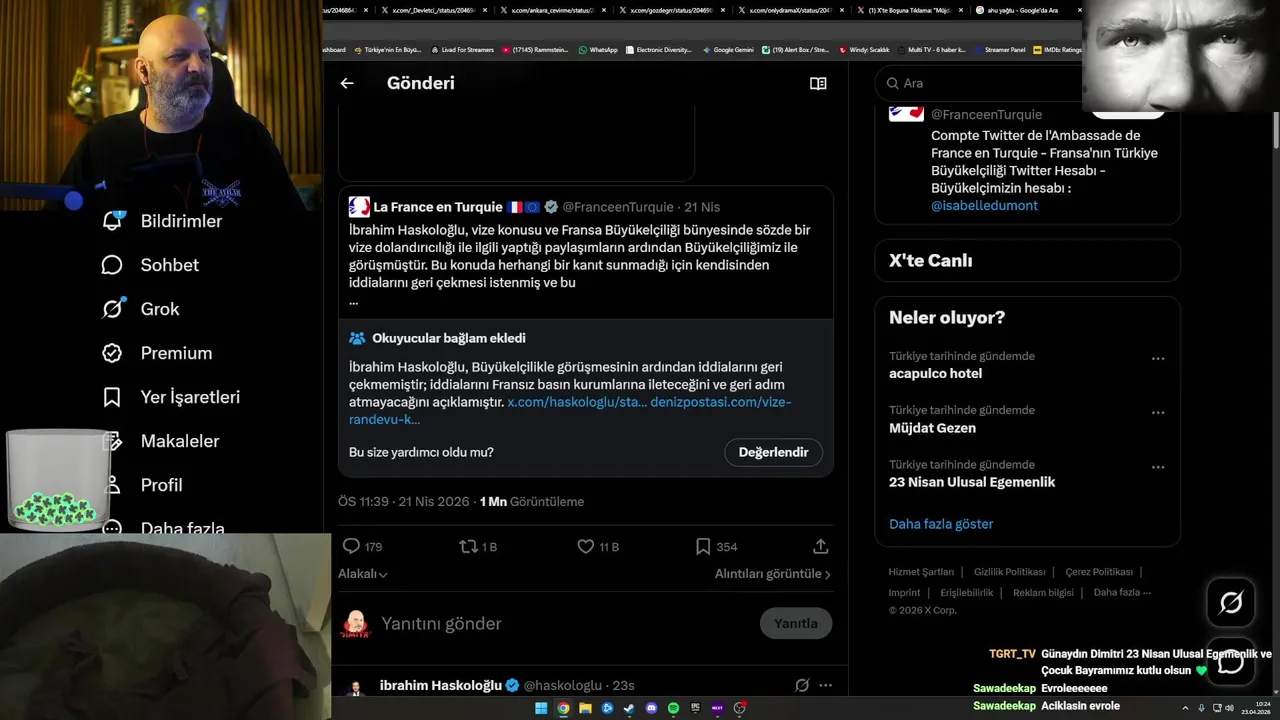Open more options for Müjdat Gezen trend
Viewport: 1280px width, 720px height.
1158,412
